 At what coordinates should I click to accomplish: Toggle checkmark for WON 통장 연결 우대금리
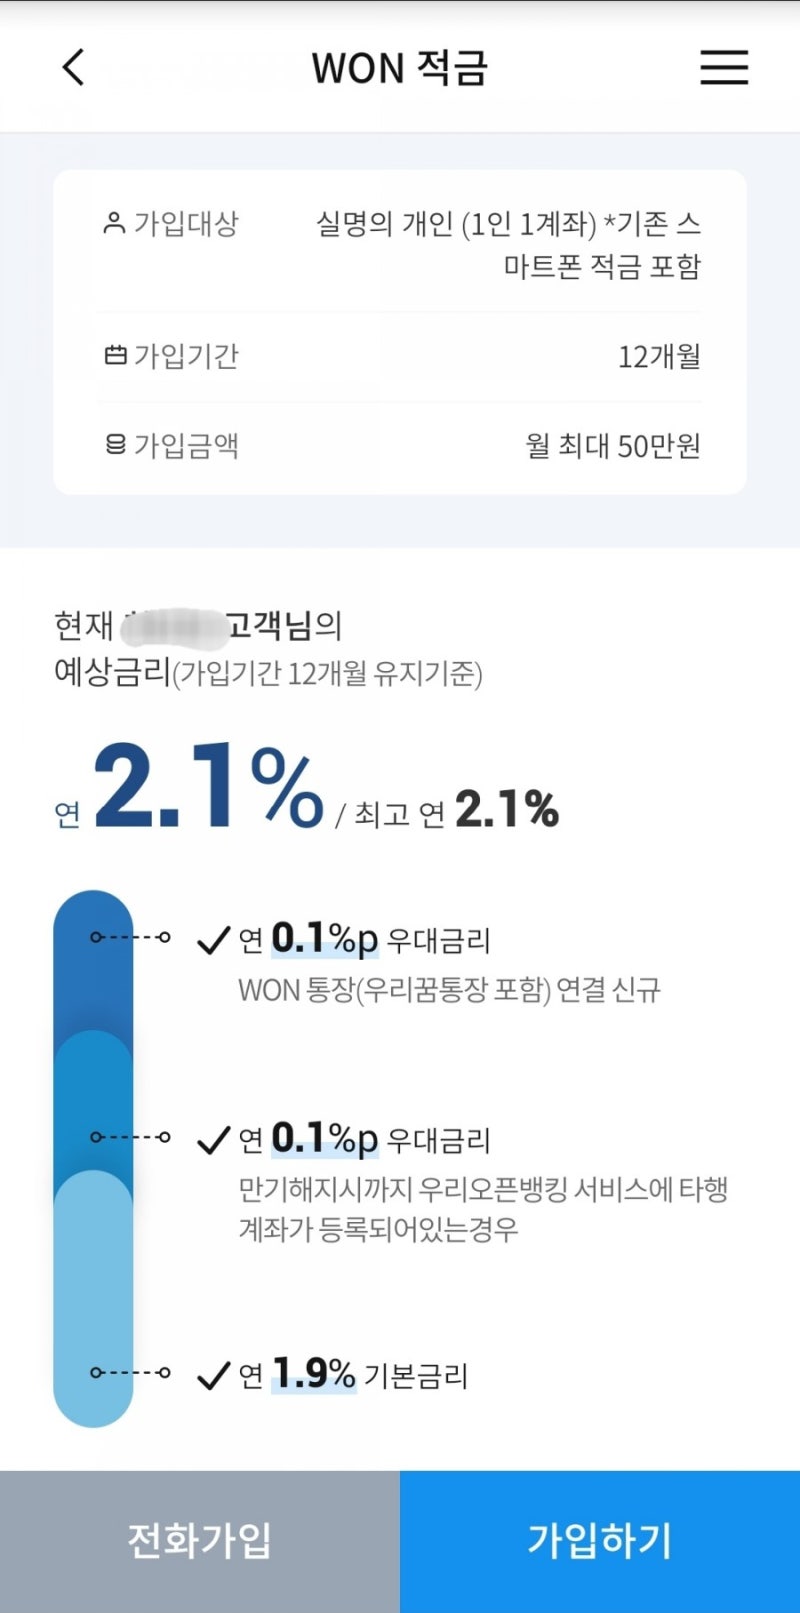point(214,940)
